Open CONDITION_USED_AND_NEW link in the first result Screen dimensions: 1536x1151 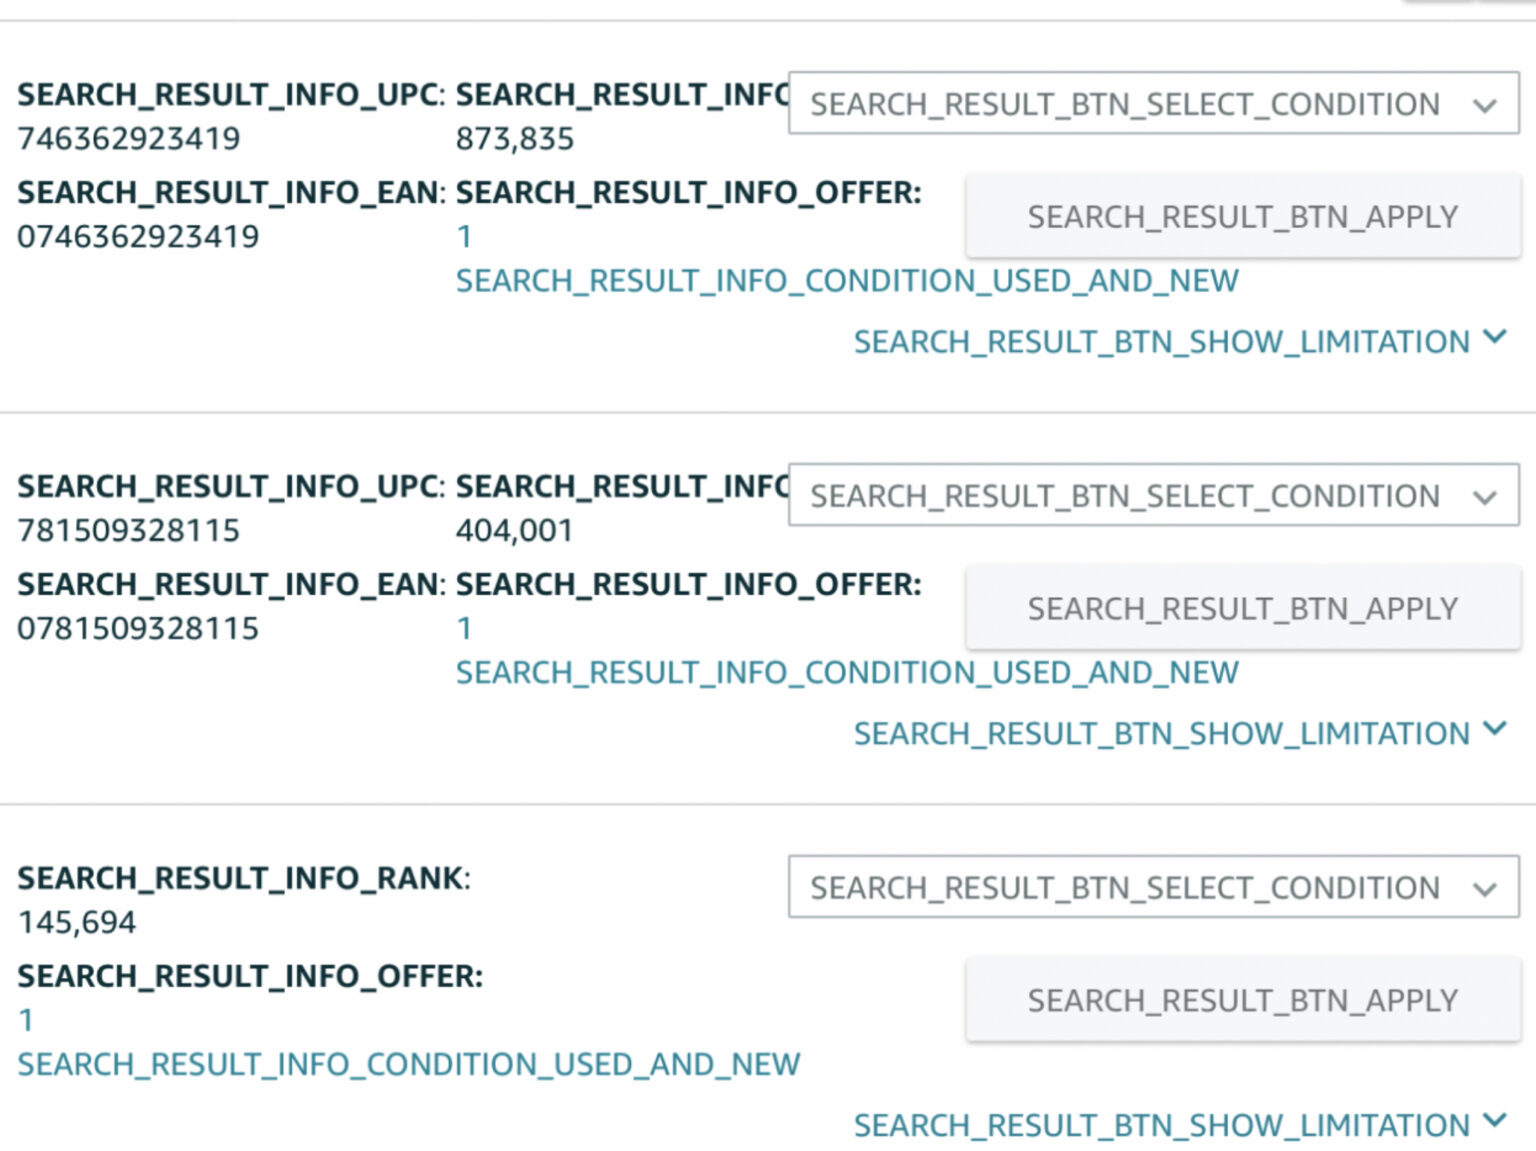click(847, 281)
